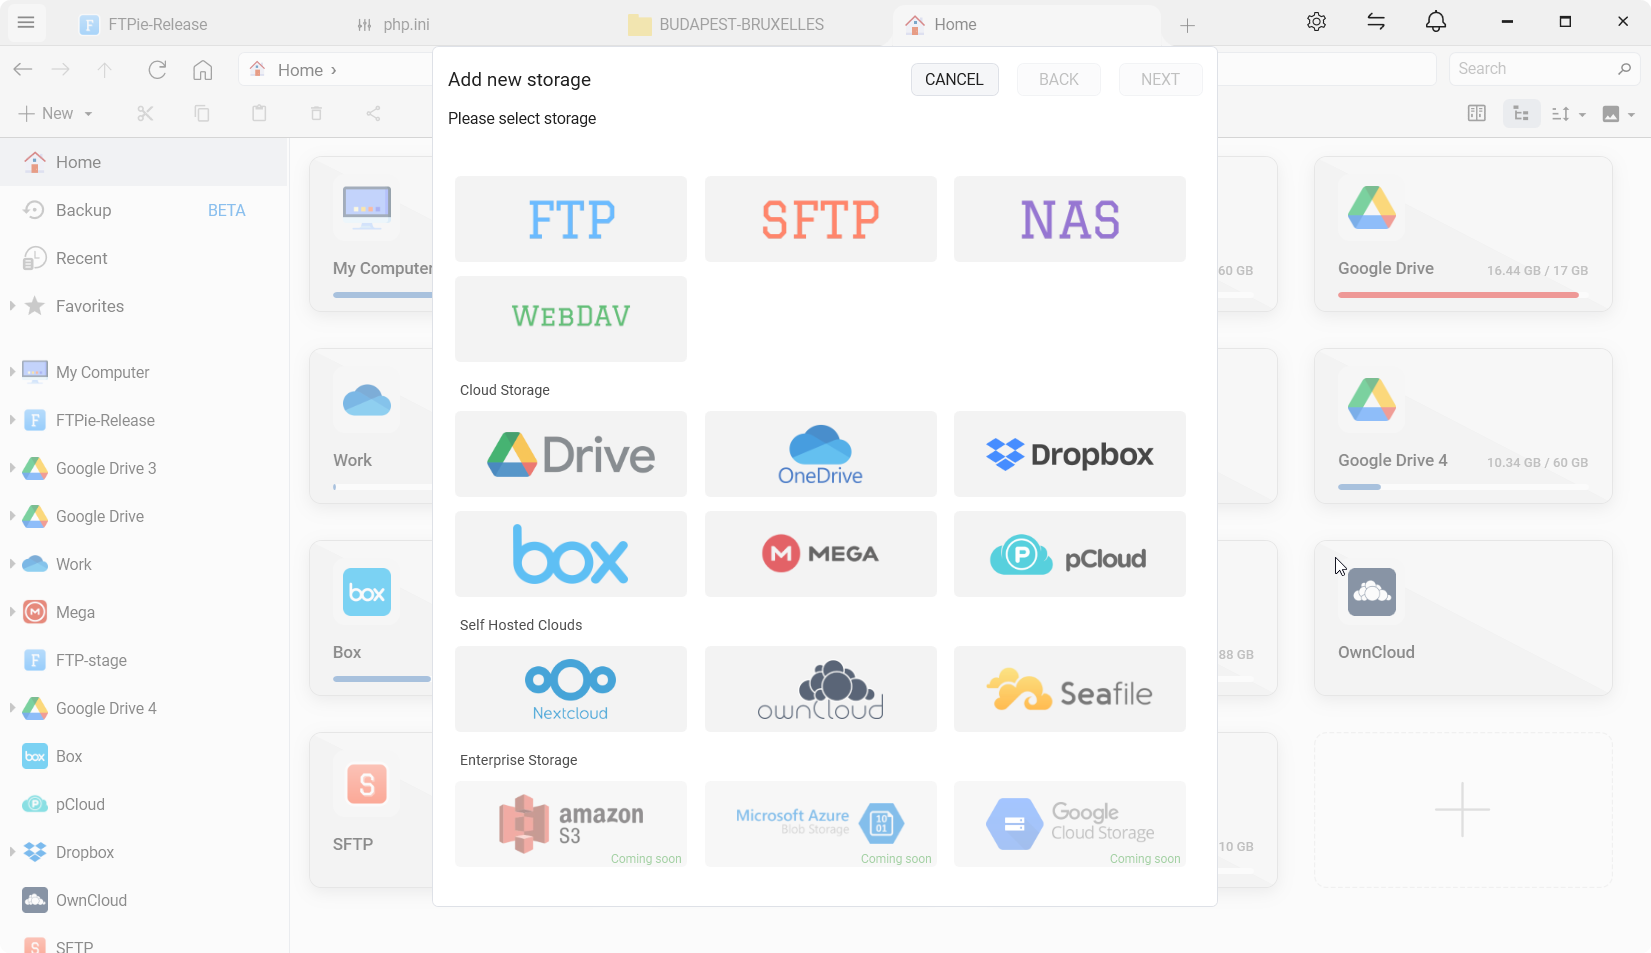Go up one folder level
Screen dimensions: 1651x953
105,70
